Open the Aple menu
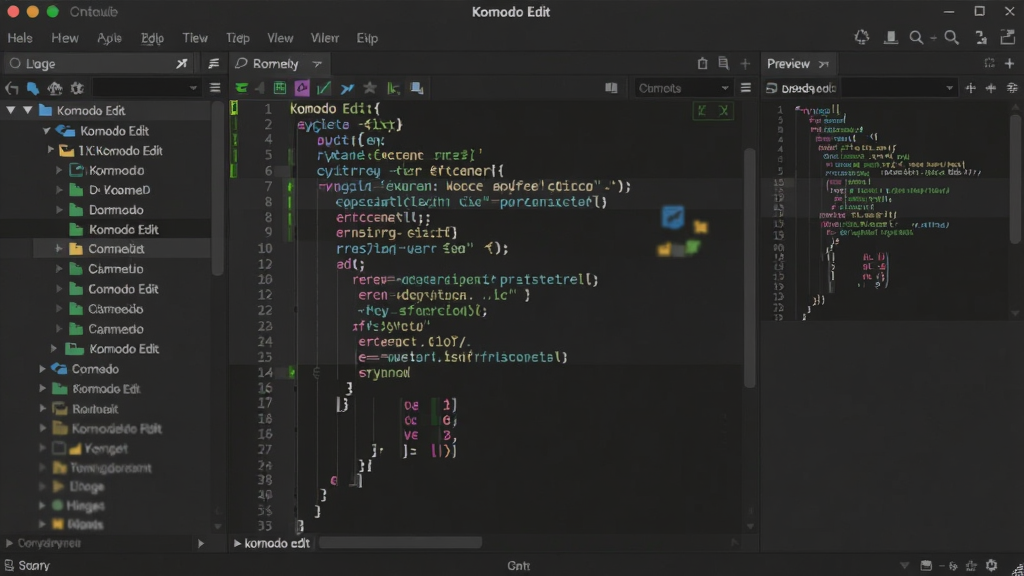Image resolution: width=1024 pixels, height=576 pixels. 109,38
